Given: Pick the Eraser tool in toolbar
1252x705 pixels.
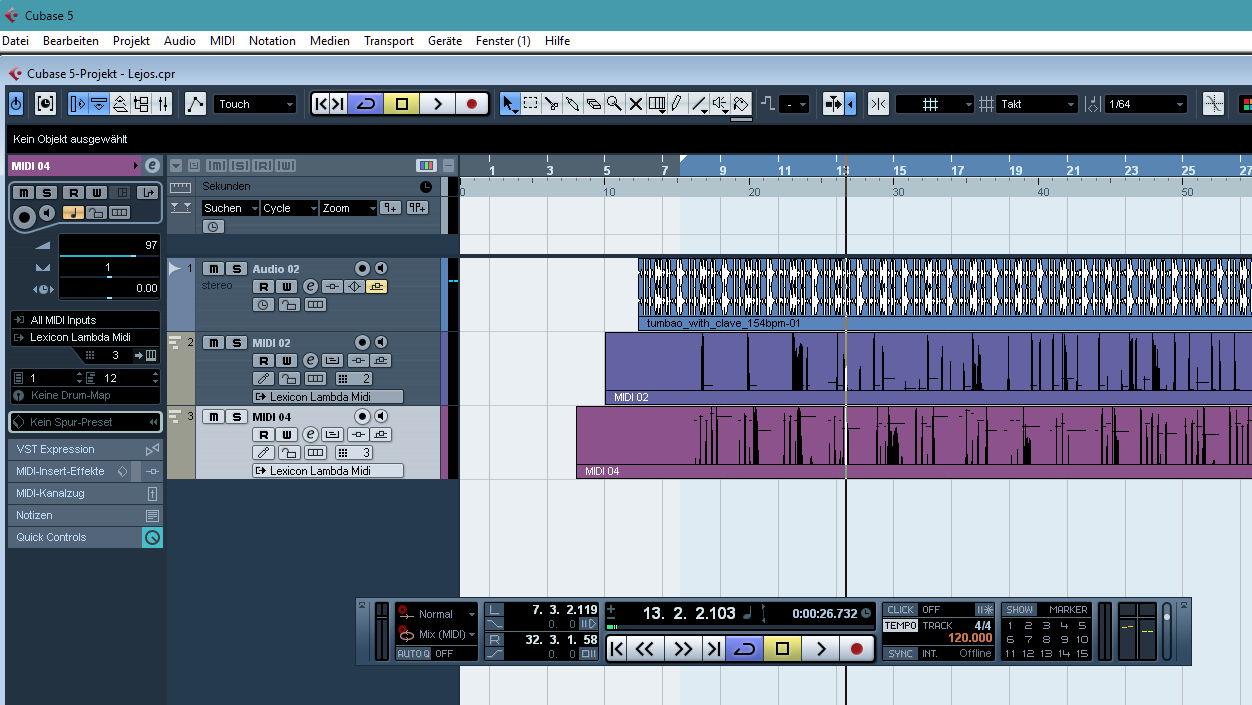Looking at the screenshot, I should [593, 104].
